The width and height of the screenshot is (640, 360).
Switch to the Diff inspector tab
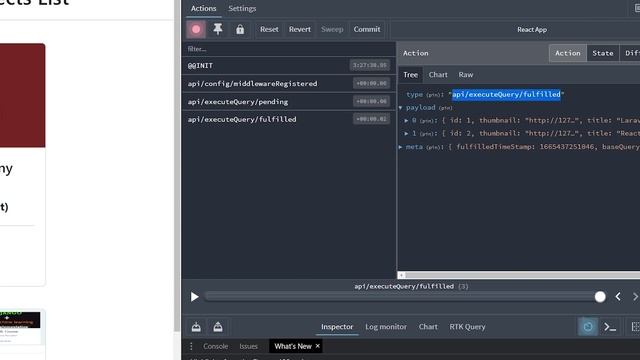coord(630,53)
